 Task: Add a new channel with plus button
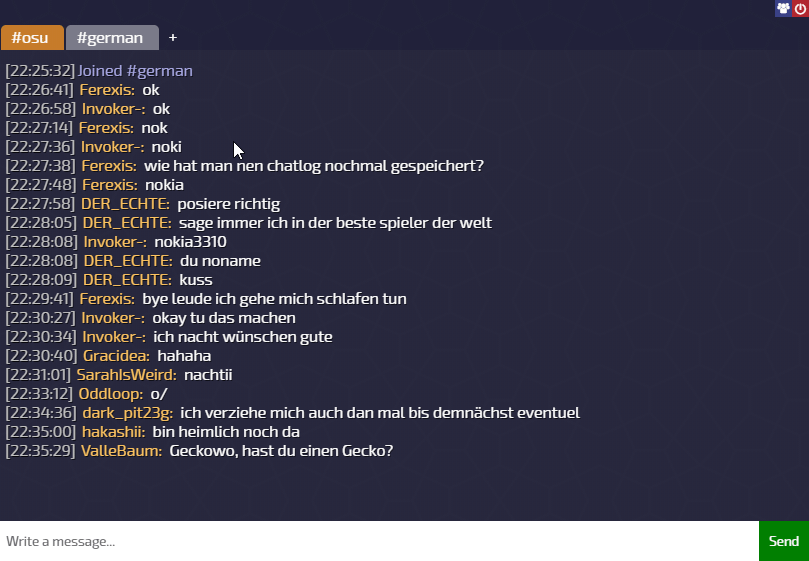[173, 38]
